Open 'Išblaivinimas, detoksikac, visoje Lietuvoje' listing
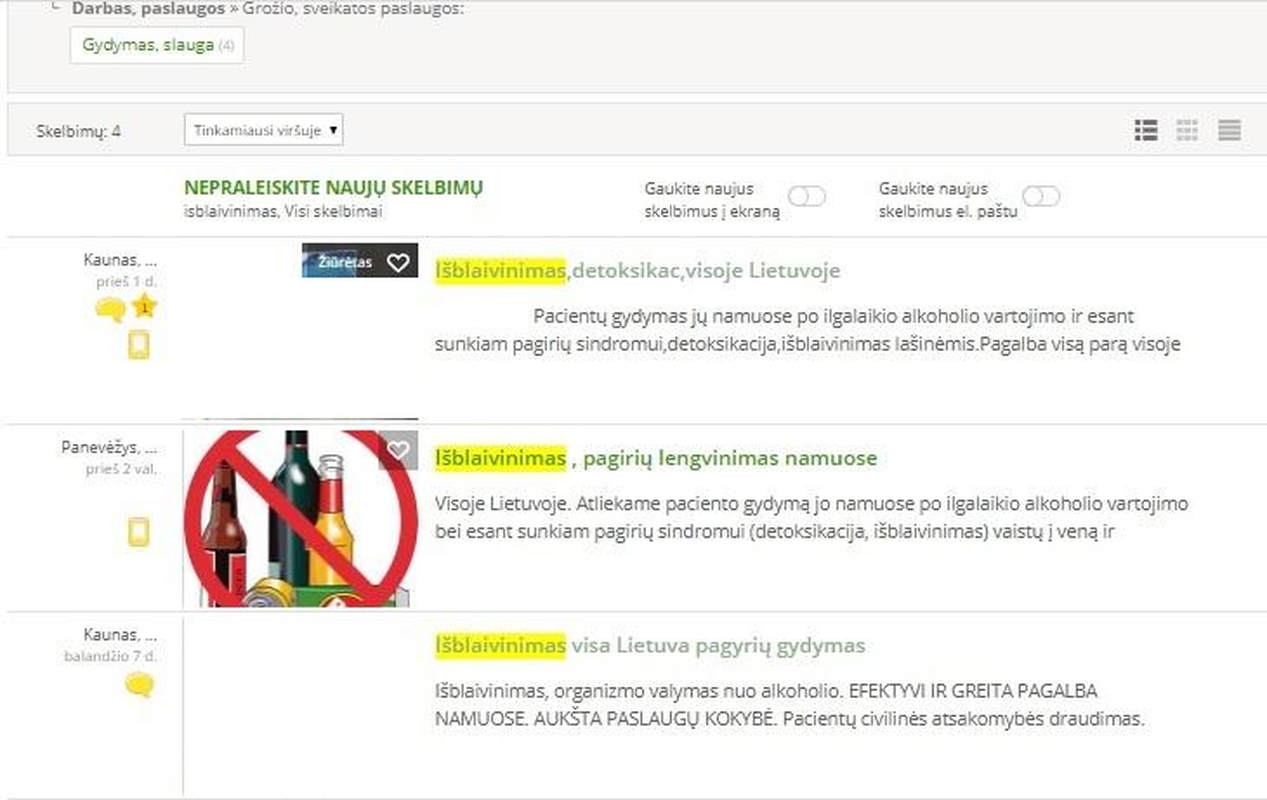 637,270
